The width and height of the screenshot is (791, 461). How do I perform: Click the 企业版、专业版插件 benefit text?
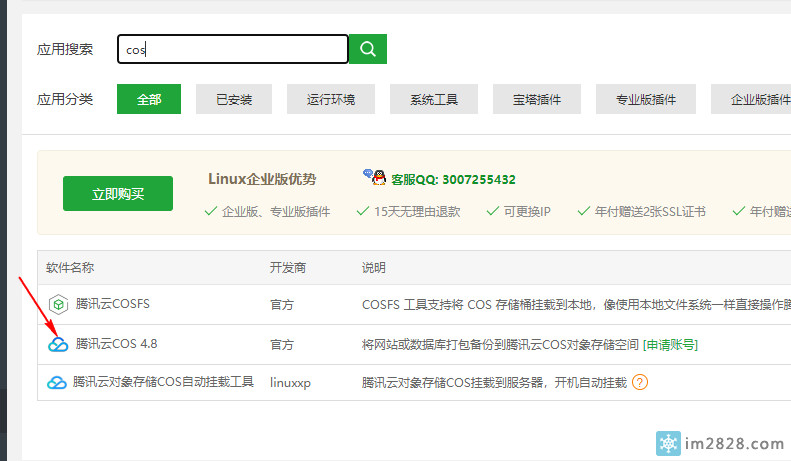276,212
